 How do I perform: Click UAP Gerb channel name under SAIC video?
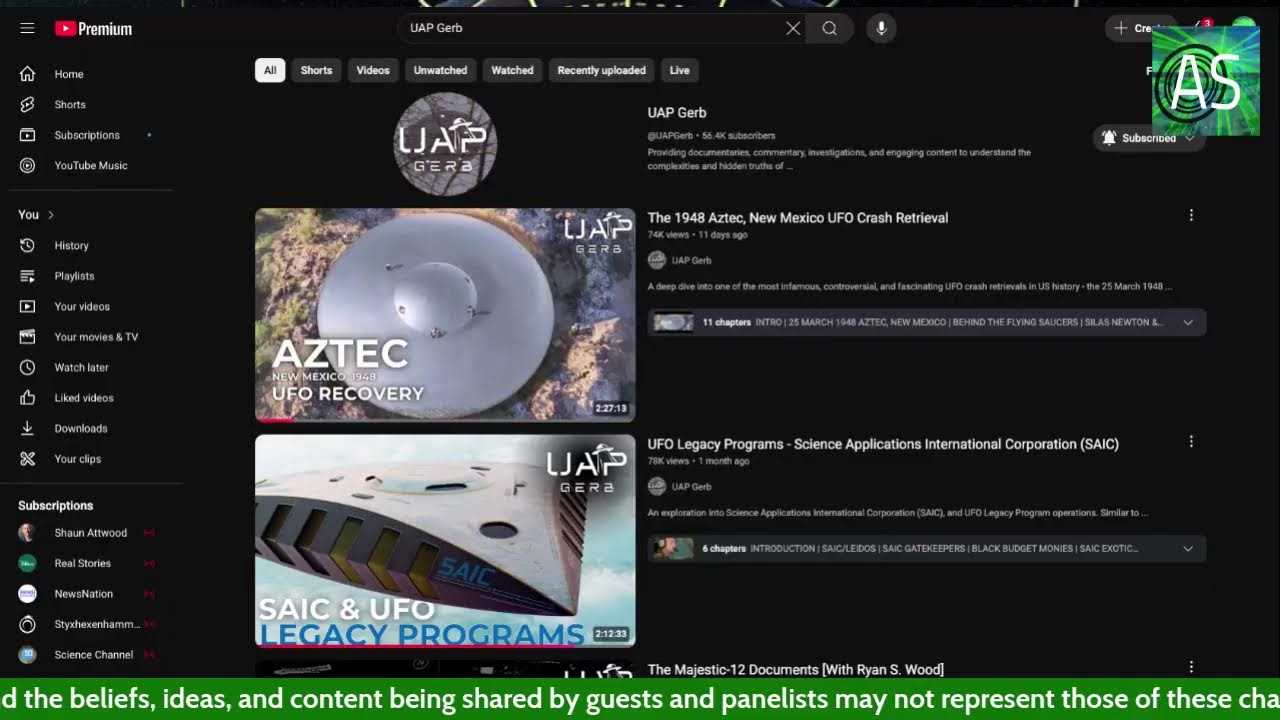click(x=691, y=486)
